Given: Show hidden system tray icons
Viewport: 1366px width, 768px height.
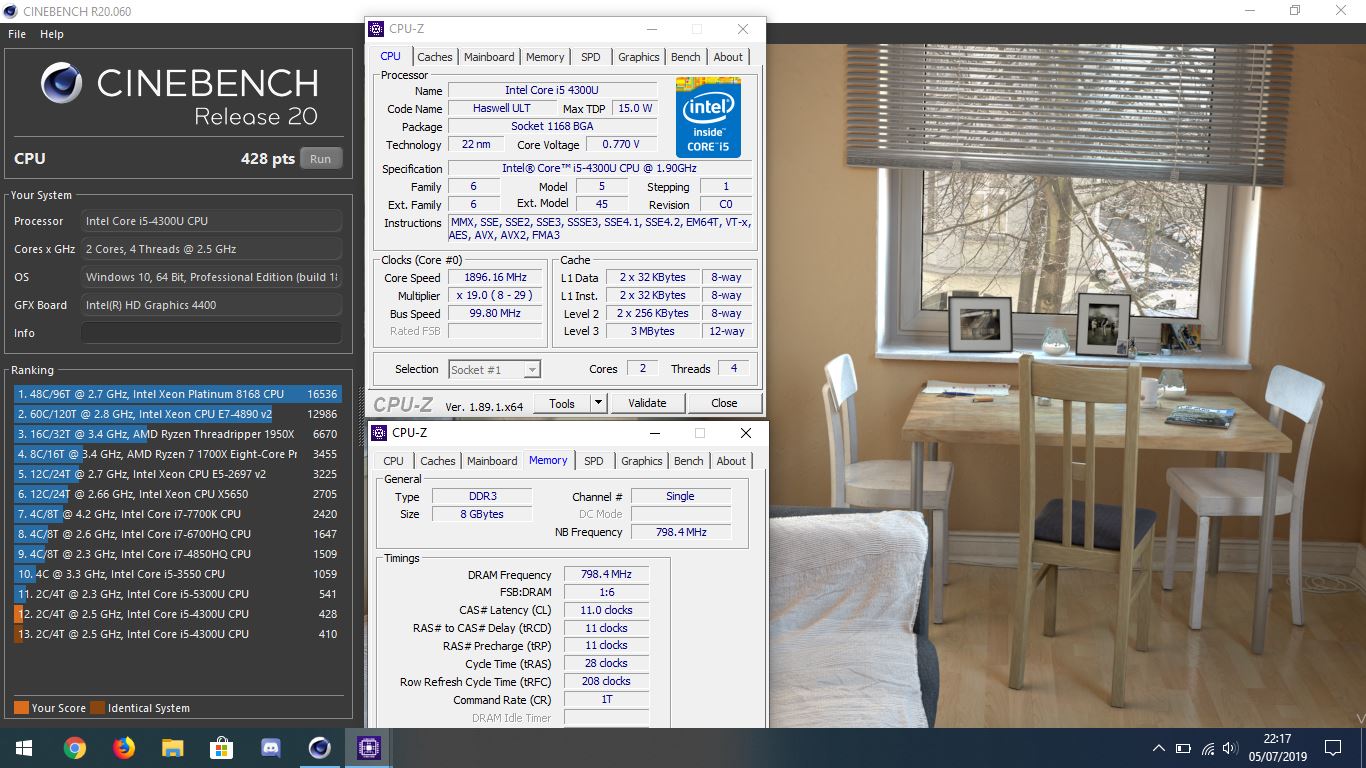Looking at the screenshot, I should coord(1159,748).
